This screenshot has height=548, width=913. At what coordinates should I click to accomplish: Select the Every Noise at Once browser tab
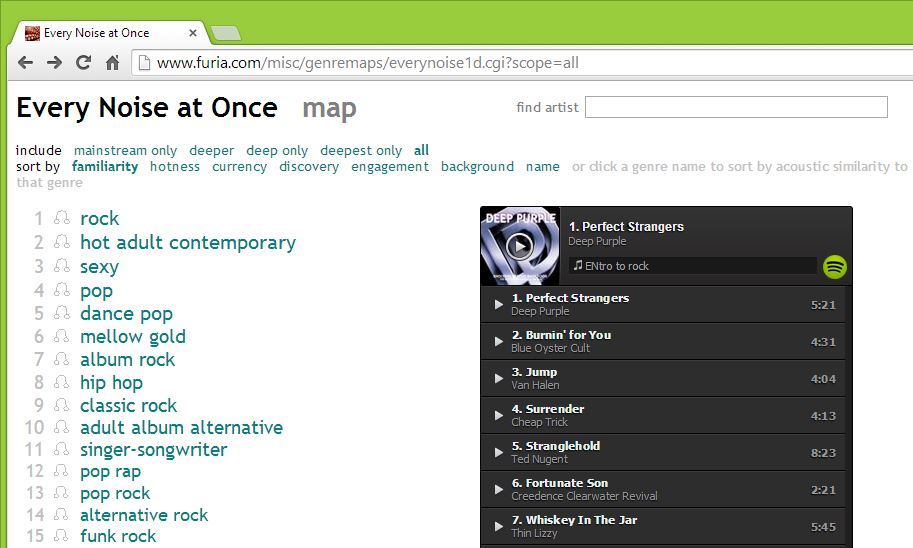(x=111, y=33)
